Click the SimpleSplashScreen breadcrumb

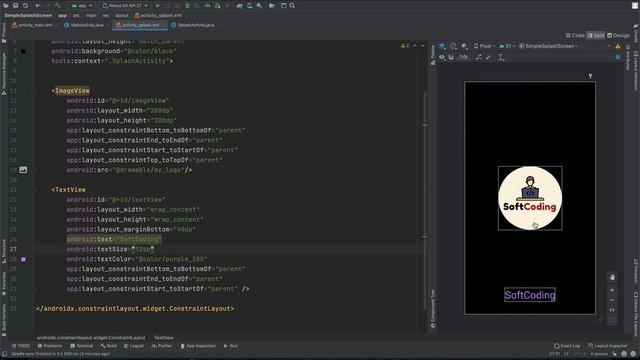point(28,16)
